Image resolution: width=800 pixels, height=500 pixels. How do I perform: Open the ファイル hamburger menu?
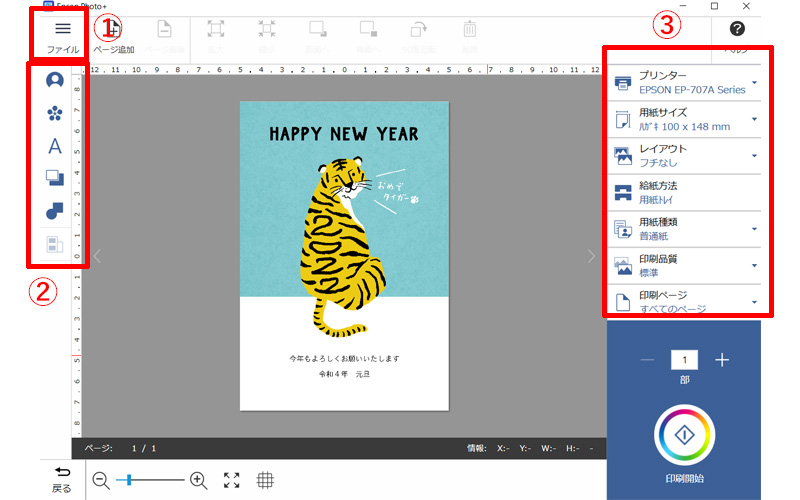tap(63, 37)
